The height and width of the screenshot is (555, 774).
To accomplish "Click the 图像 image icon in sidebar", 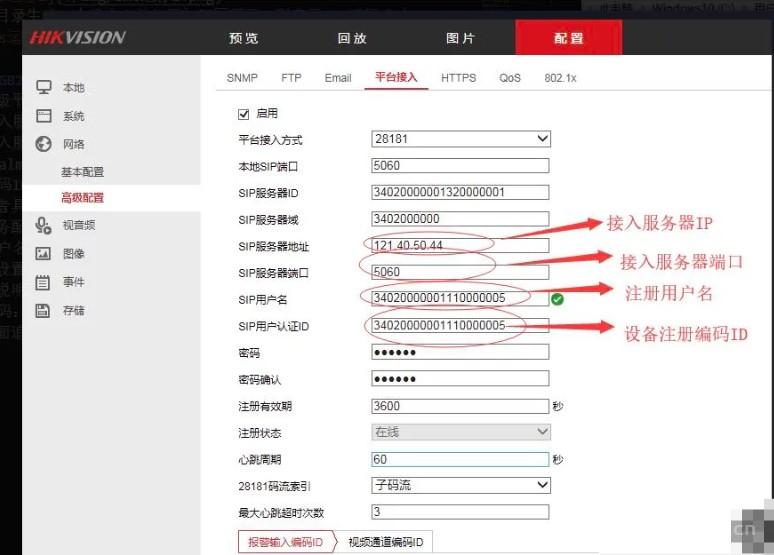I will [44, 253].
